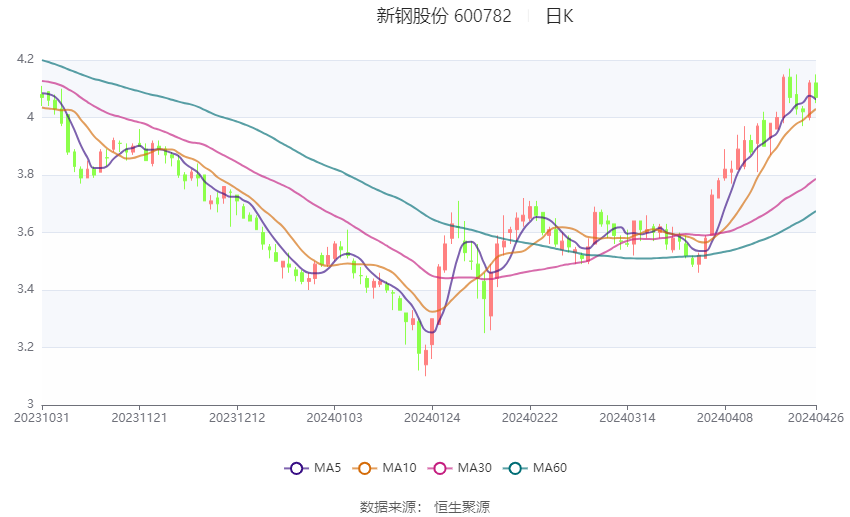The image size is (850, 517).
Task: Click the 4.2 price axis label
Action: pos(24,60)
